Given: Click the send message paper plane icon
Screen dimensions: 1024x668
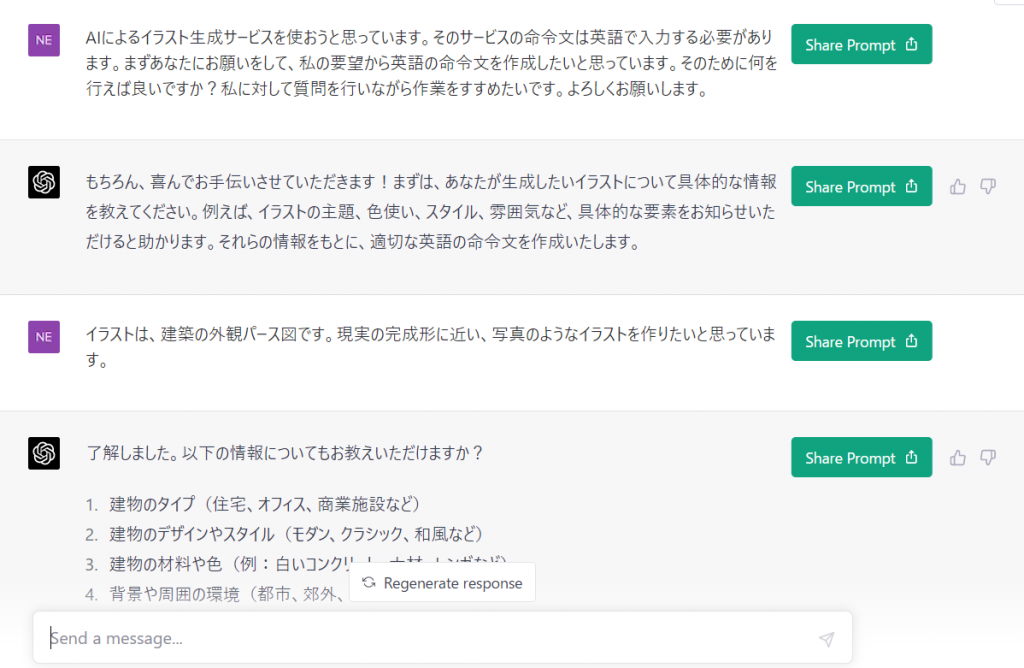Looking at the screenshot, I should click(826, 639).
